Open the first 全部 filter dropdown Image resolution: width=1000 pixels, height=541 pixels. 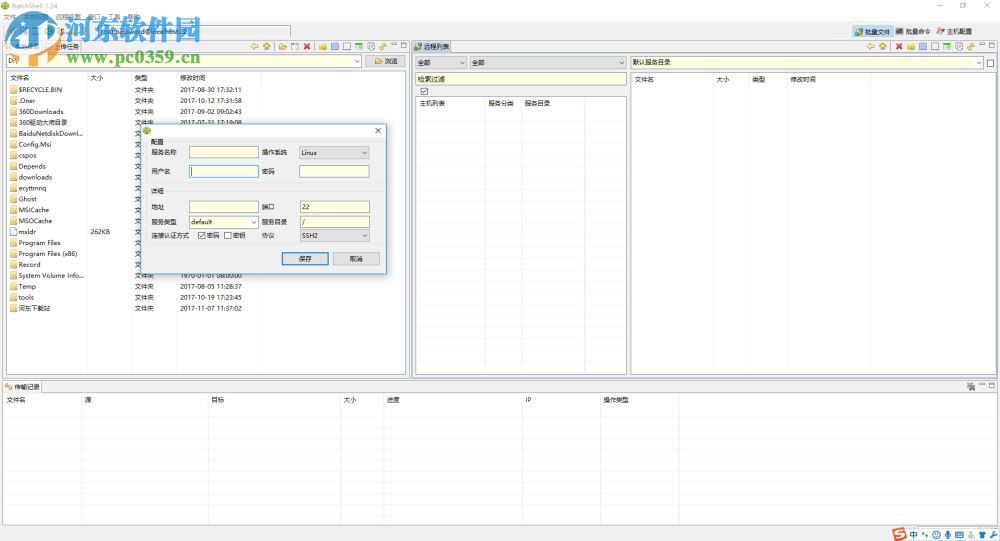coord(441,63)
